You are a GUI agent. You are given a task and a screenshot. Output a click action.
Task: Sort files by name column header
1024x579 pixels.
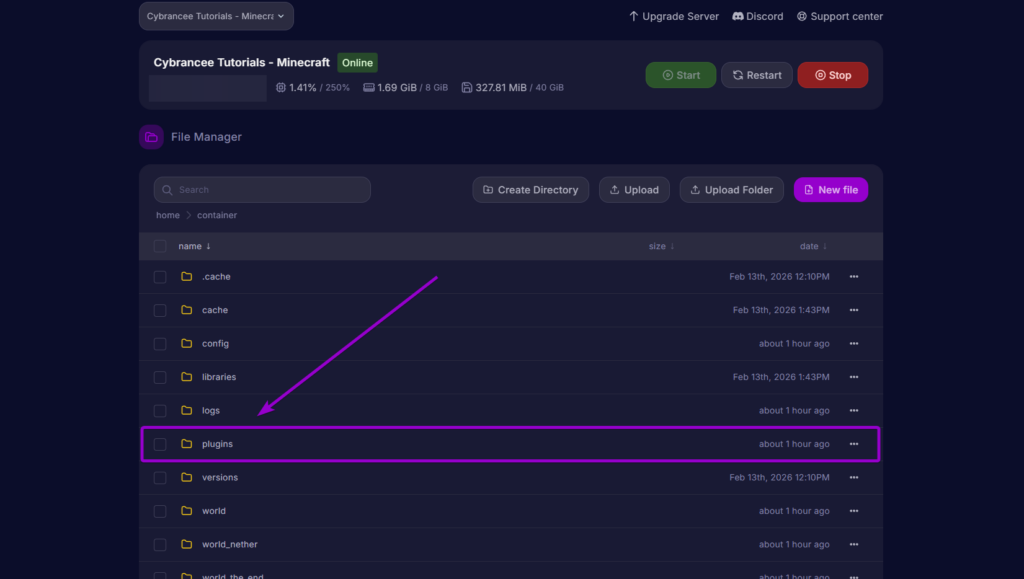(x=194, y=246)
